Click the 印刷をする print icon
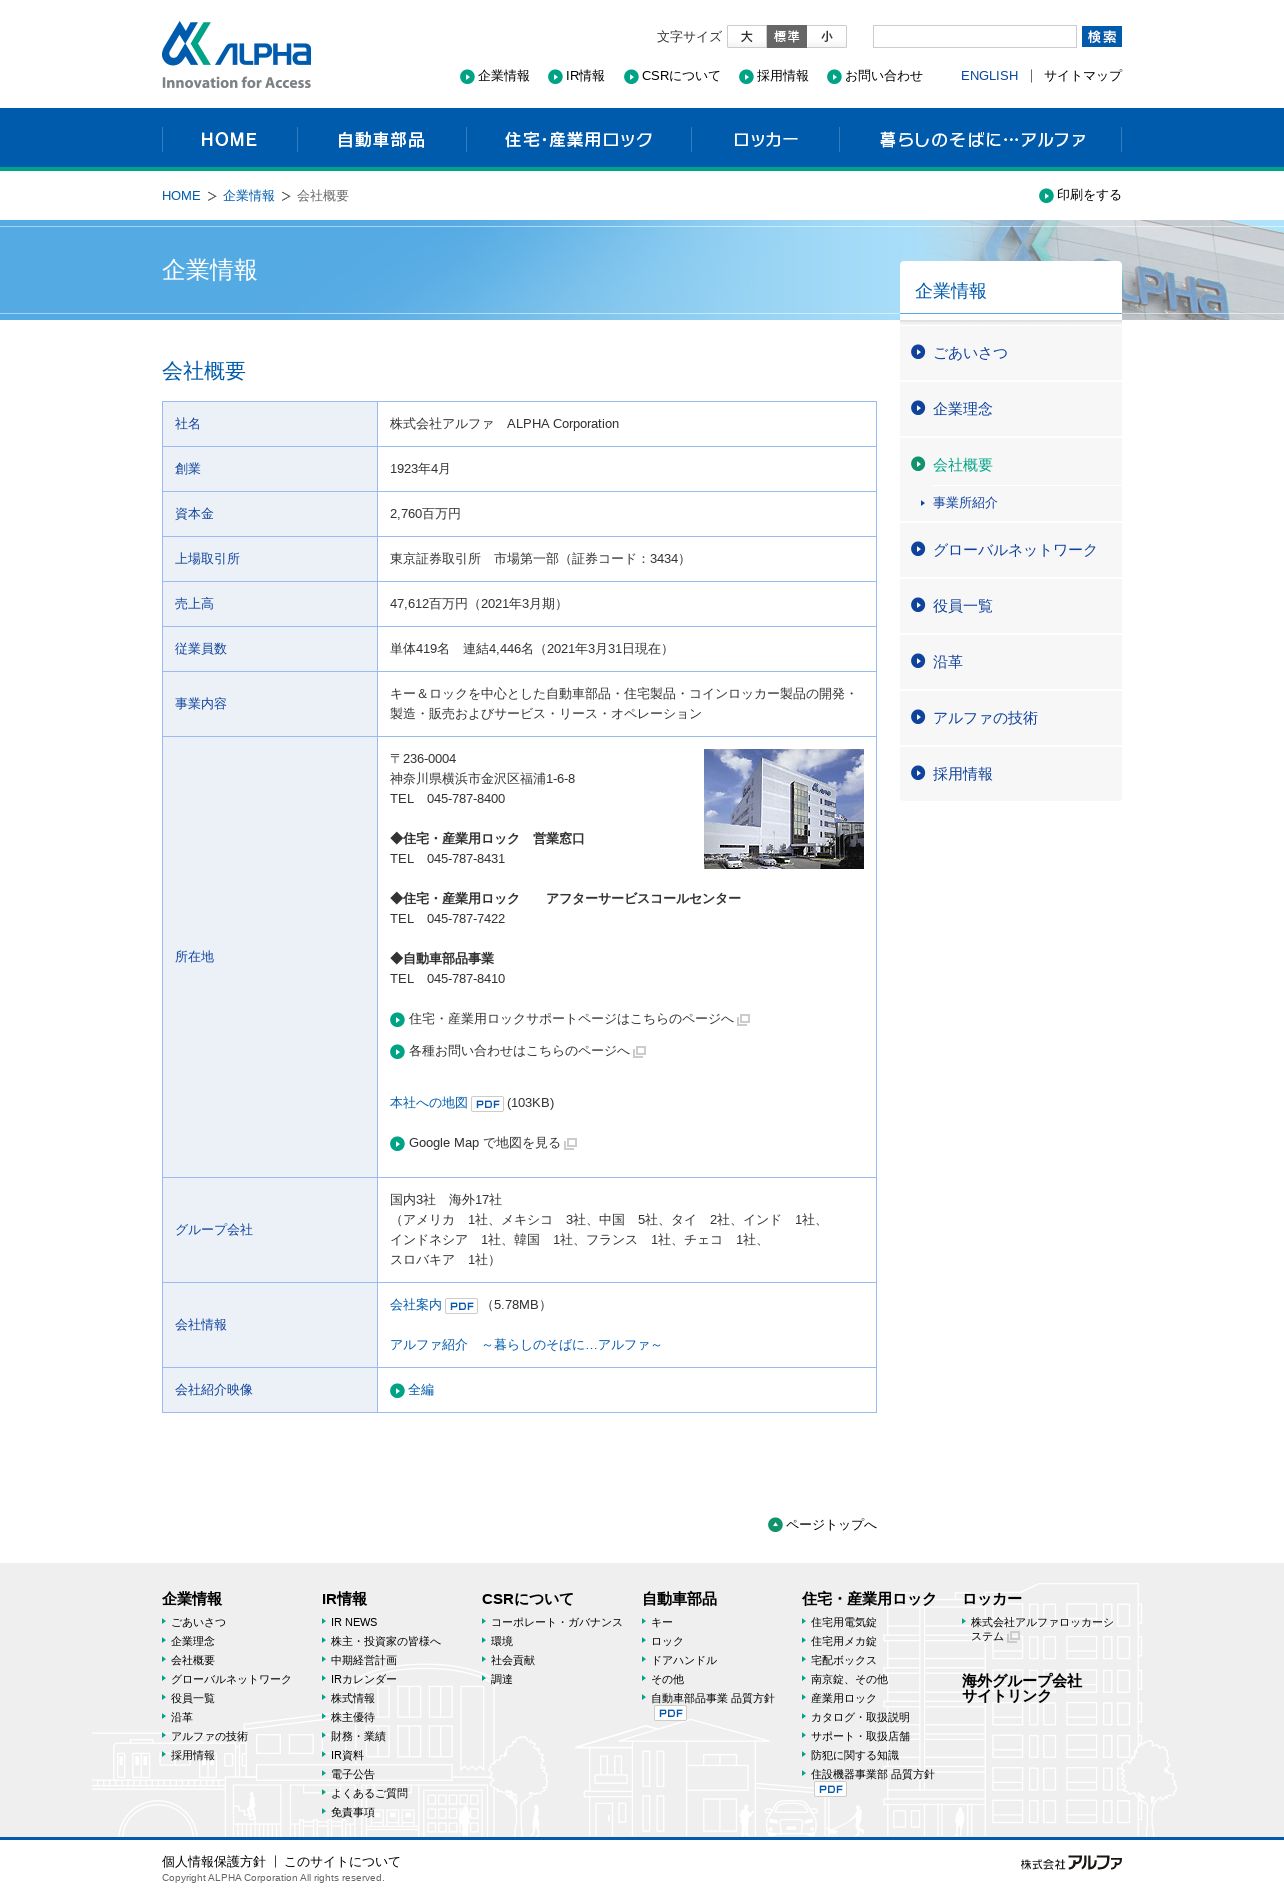This screenshot has height=1892, width=1284. 1046,196
